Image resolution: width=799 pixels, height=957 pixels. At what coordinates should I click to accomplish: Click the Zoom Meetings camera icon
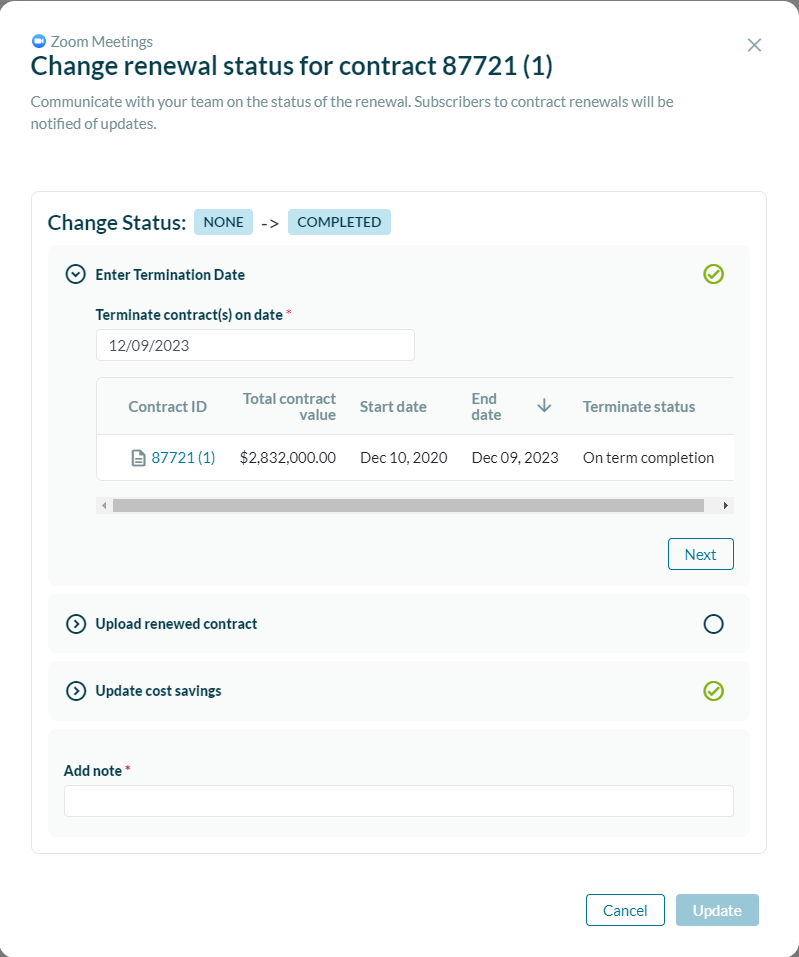[x=38, y=42]
